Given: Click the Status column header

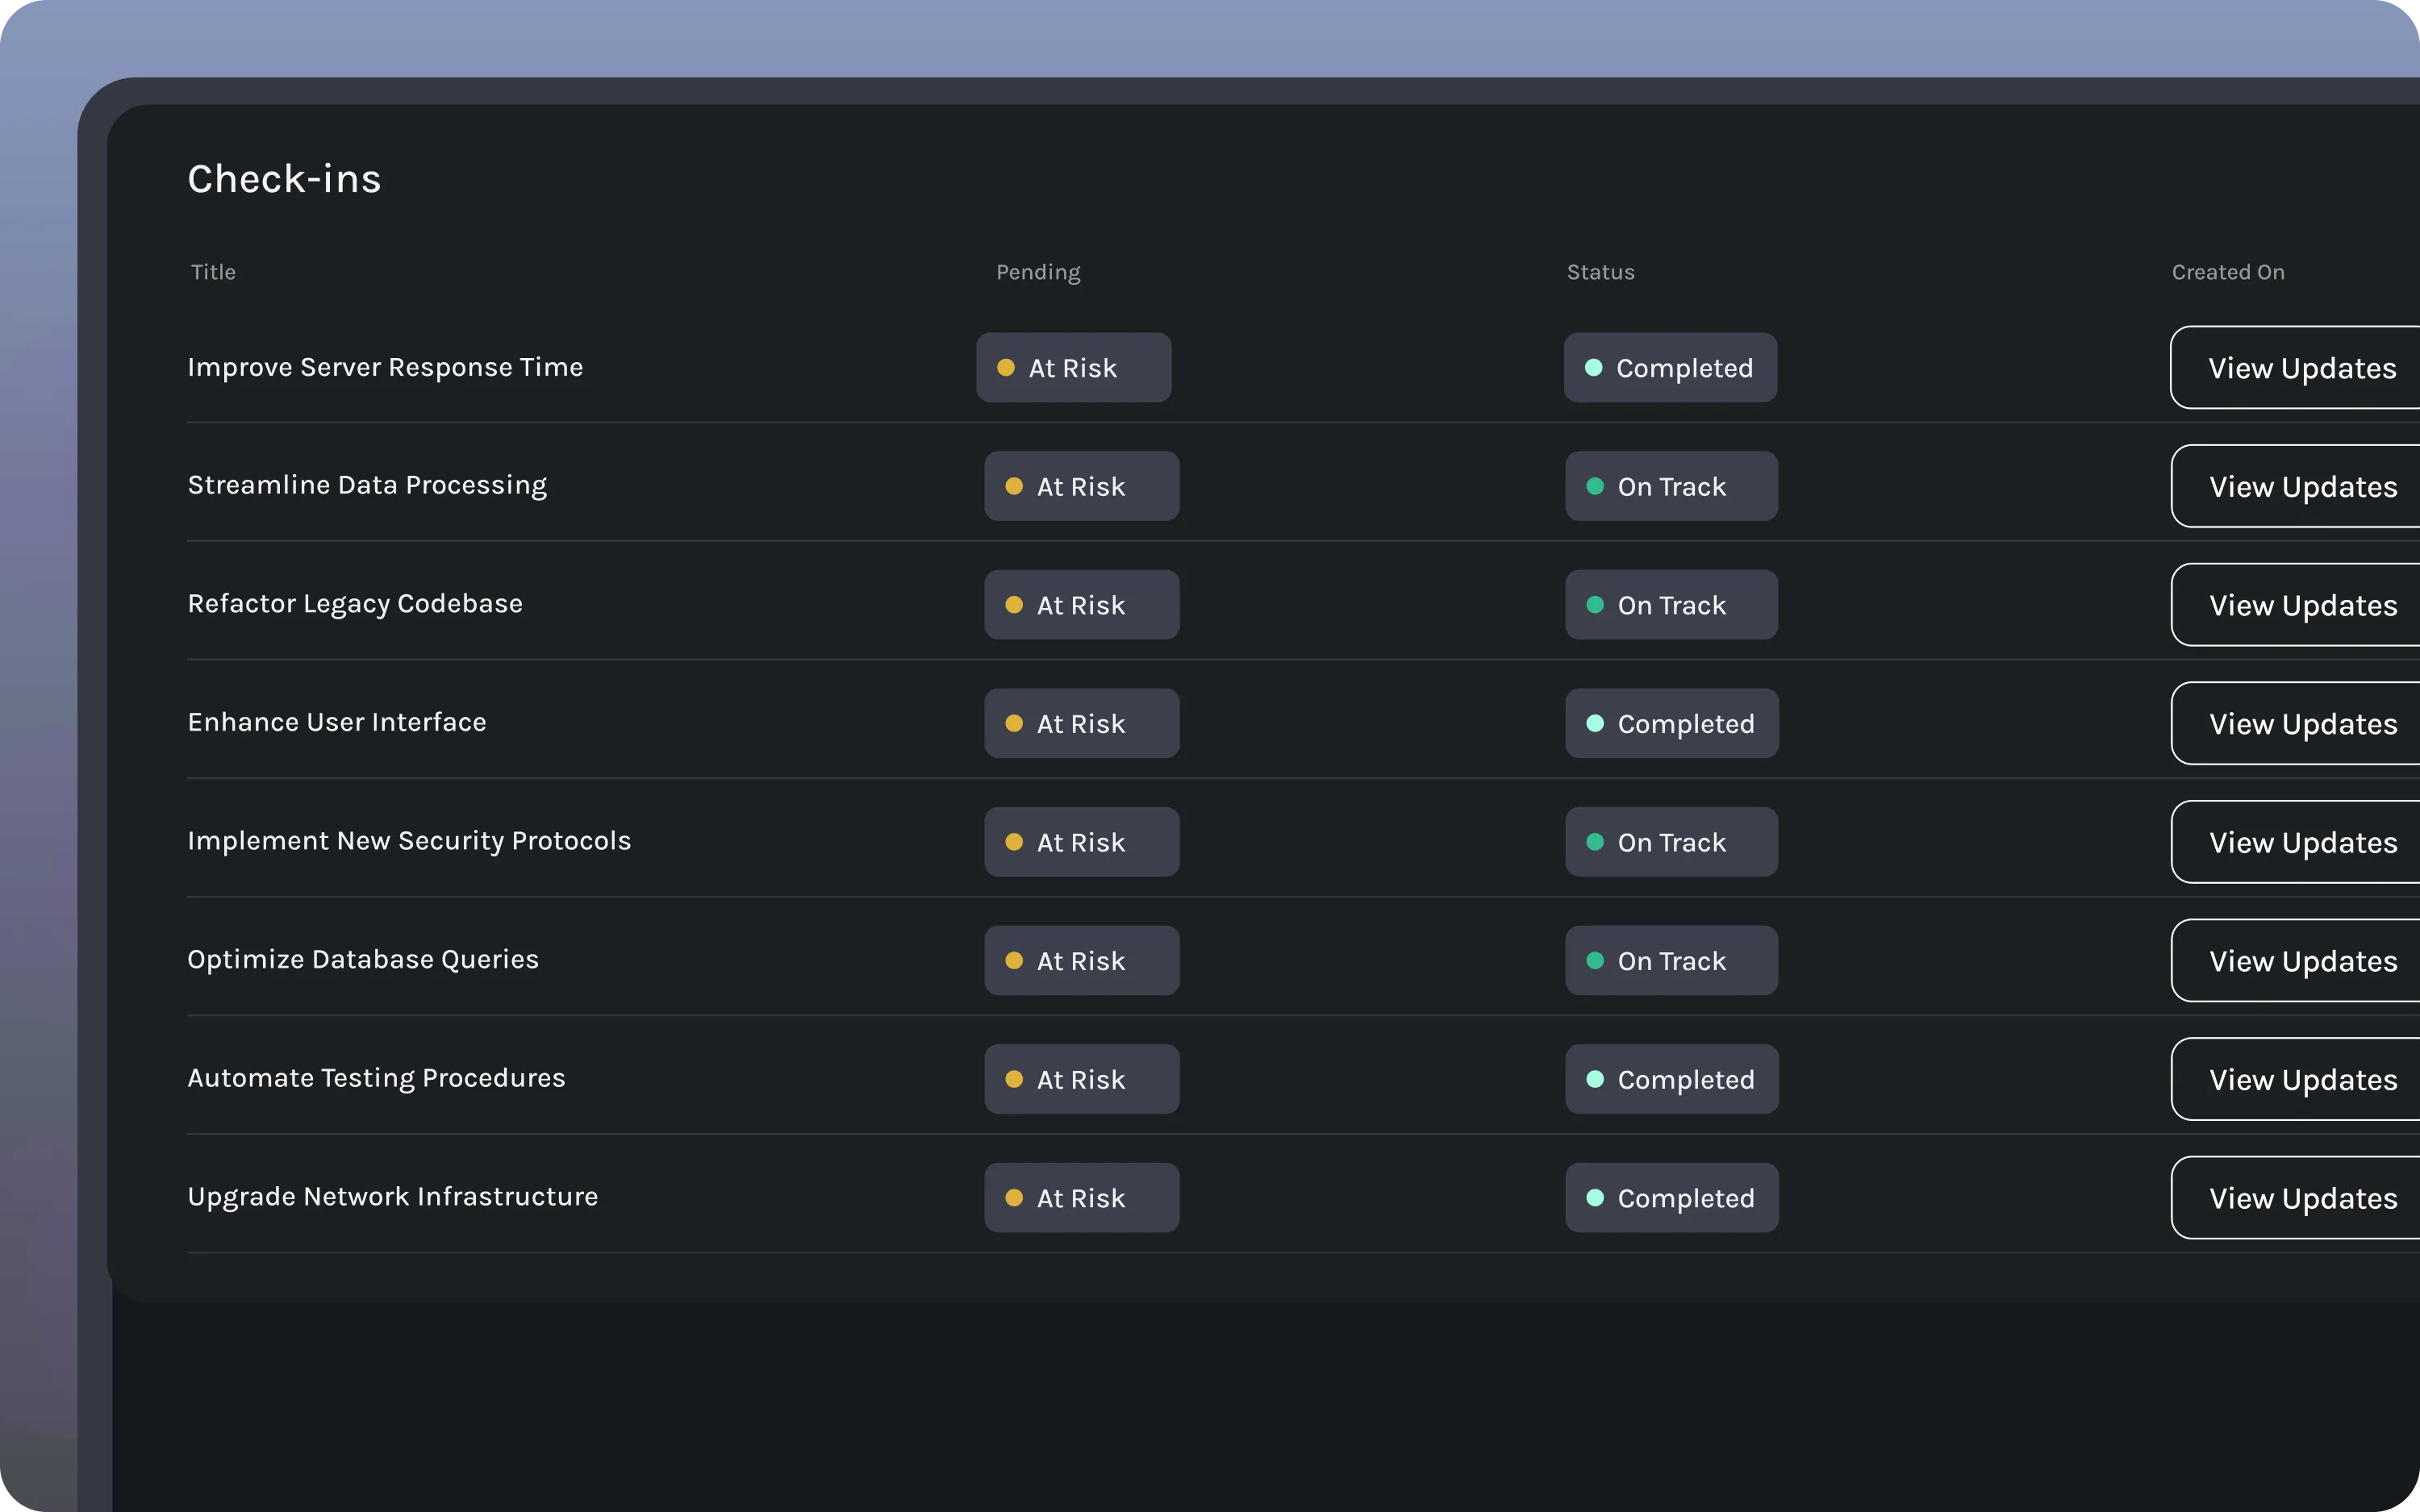Looking at the screenshot, I should (x=1600, y=272).
